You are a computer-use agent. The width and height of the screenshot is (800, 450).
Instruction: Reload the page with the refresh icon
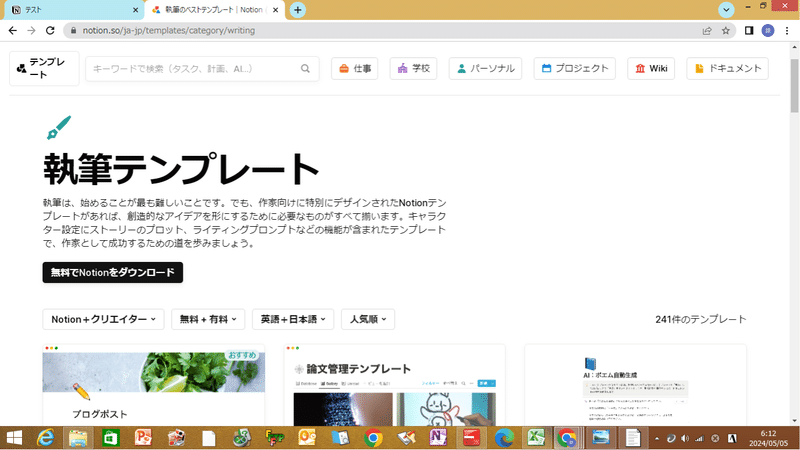click(50, 31)
